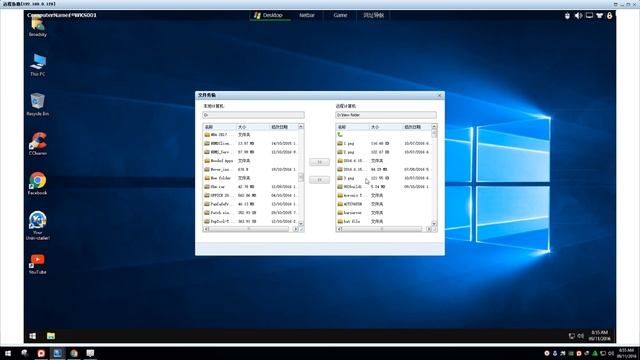
Task: Click the upper transfer button between file lists
Action: coord(319,162)
